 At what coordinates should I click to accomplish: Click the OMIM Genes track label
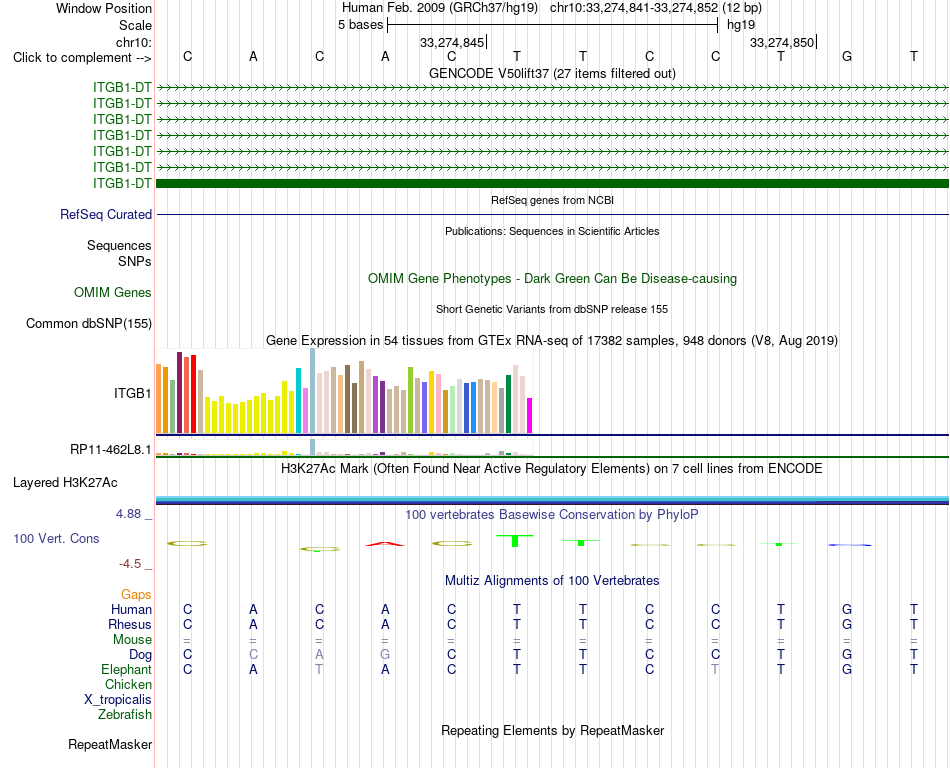113,293
